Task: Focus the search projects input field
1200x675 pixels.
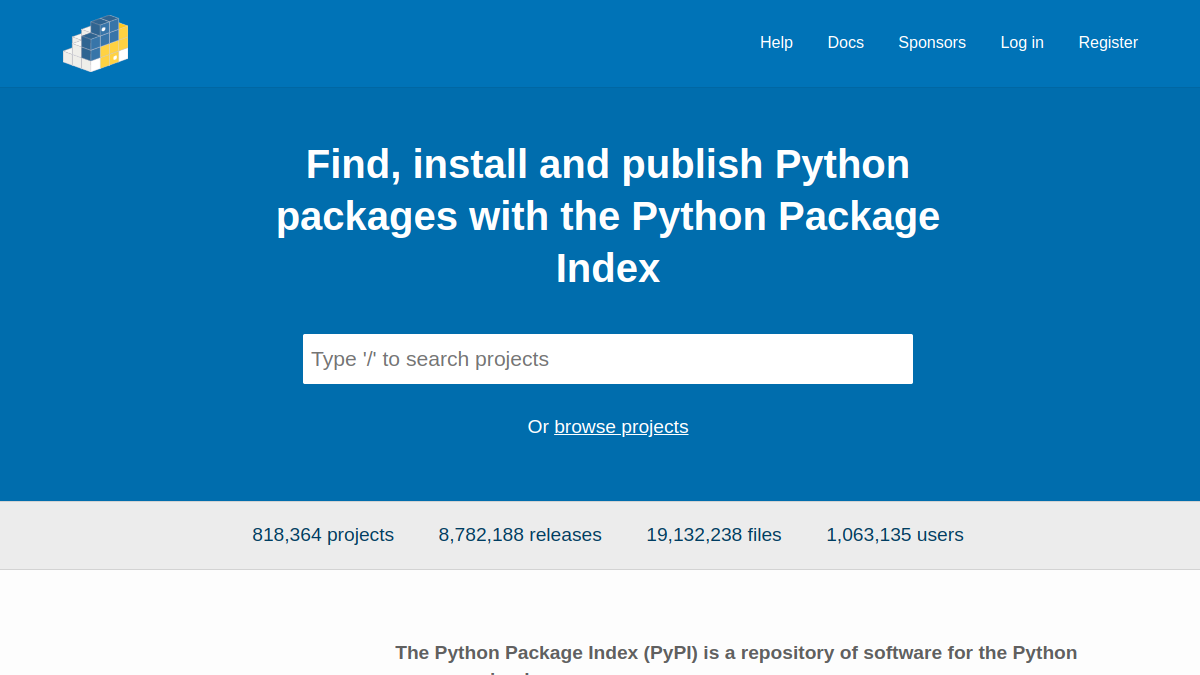Action: pyautogui.click(x=608, y=359)
